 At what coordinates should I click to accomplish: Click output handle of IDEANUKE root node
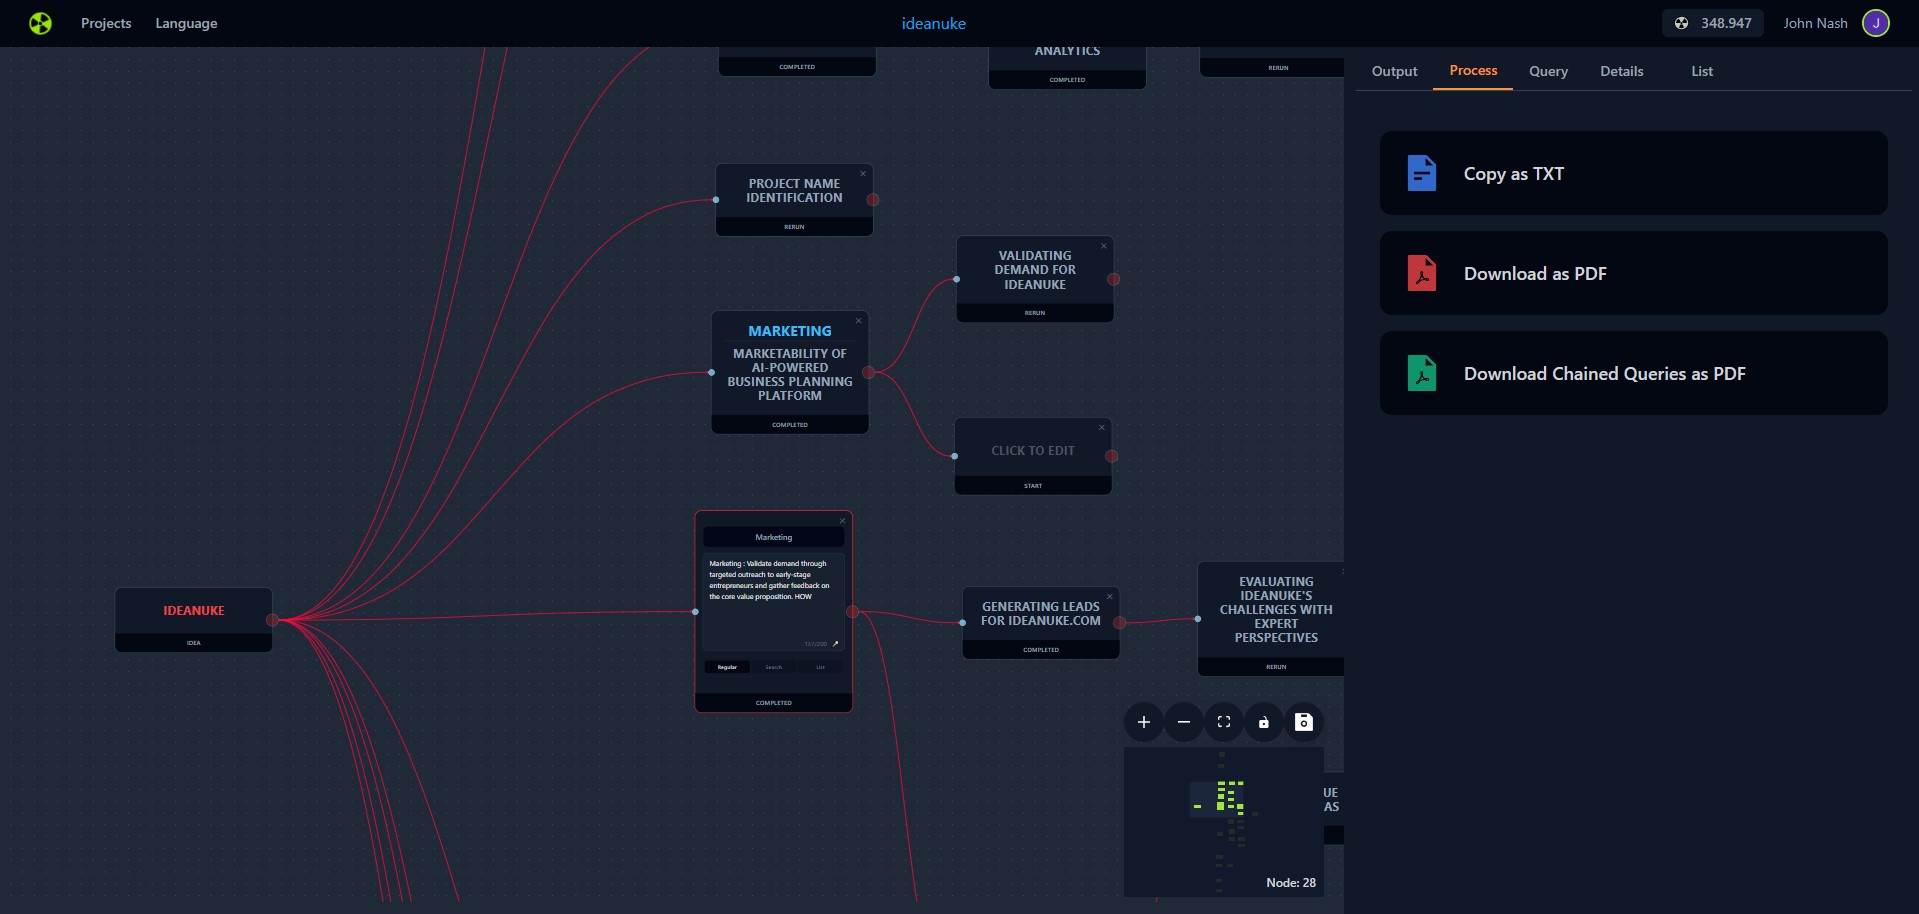tap(272, 620)
